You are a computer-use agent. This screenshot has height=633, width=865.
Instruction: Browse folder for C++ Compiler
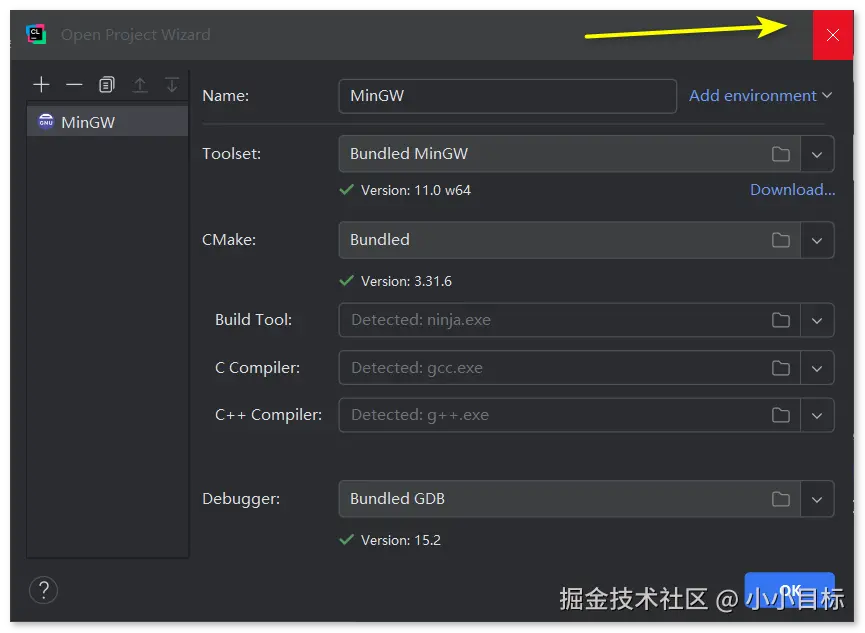[780, 415]
